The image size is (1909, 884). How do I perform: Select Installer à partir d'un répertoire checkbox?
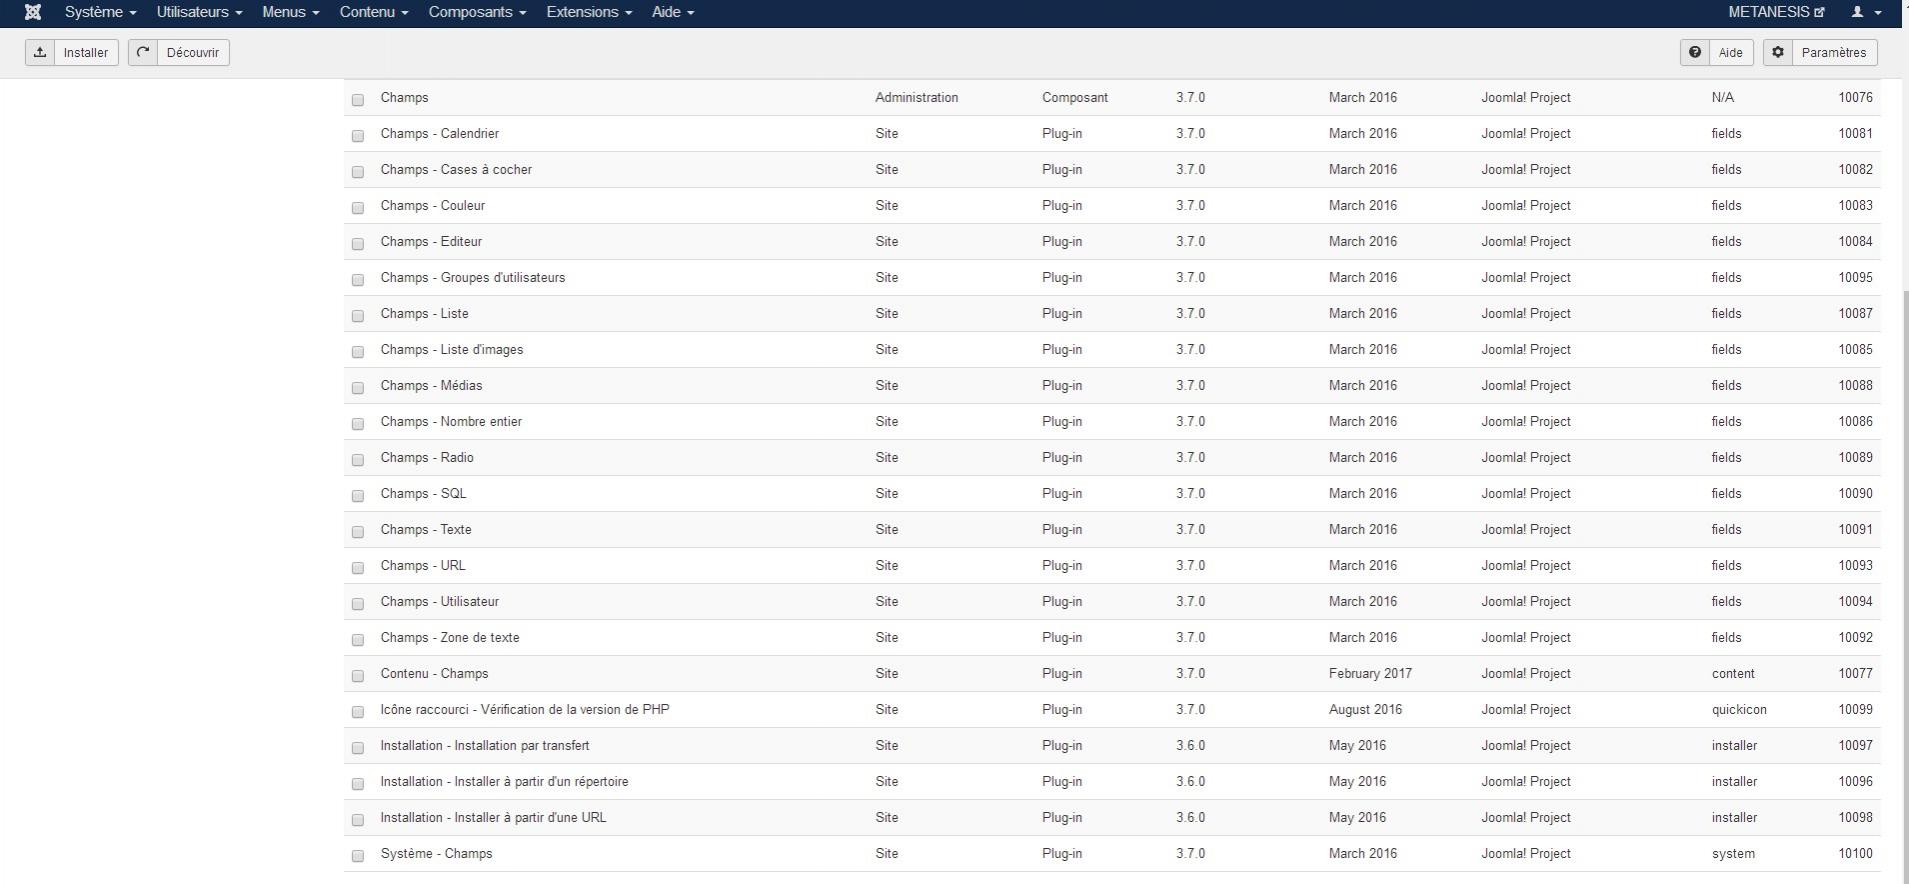(x=358, y=783)
